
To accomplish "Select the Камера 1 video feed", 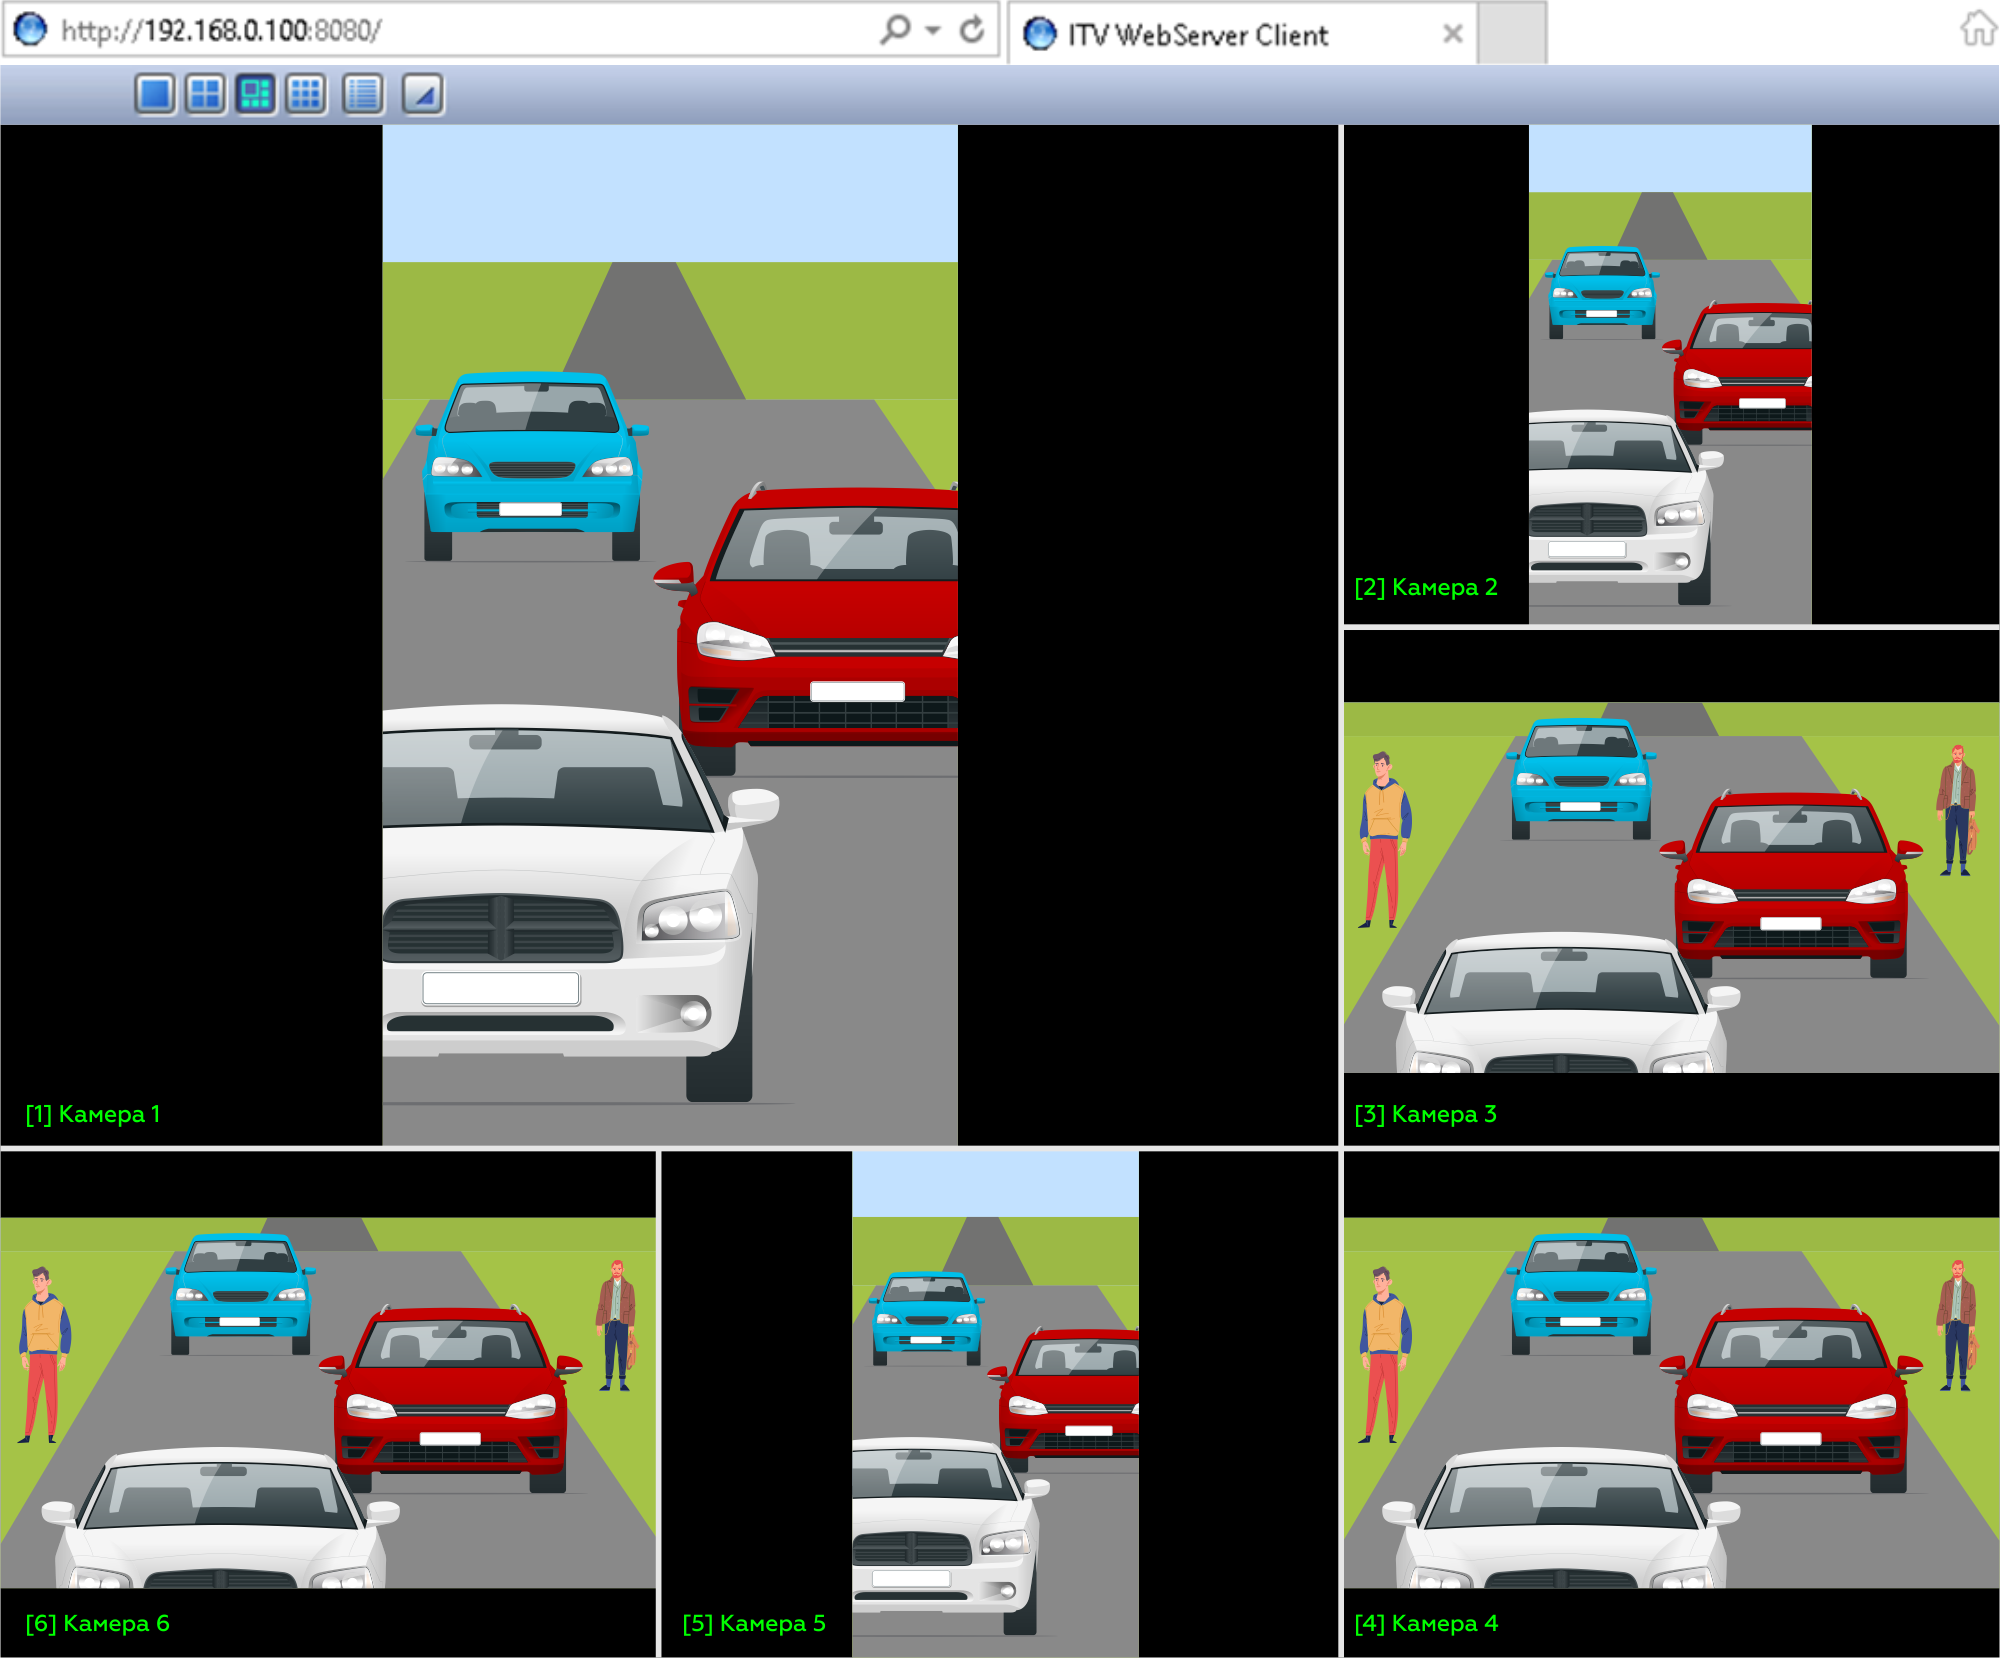I will tap(669, 635).
